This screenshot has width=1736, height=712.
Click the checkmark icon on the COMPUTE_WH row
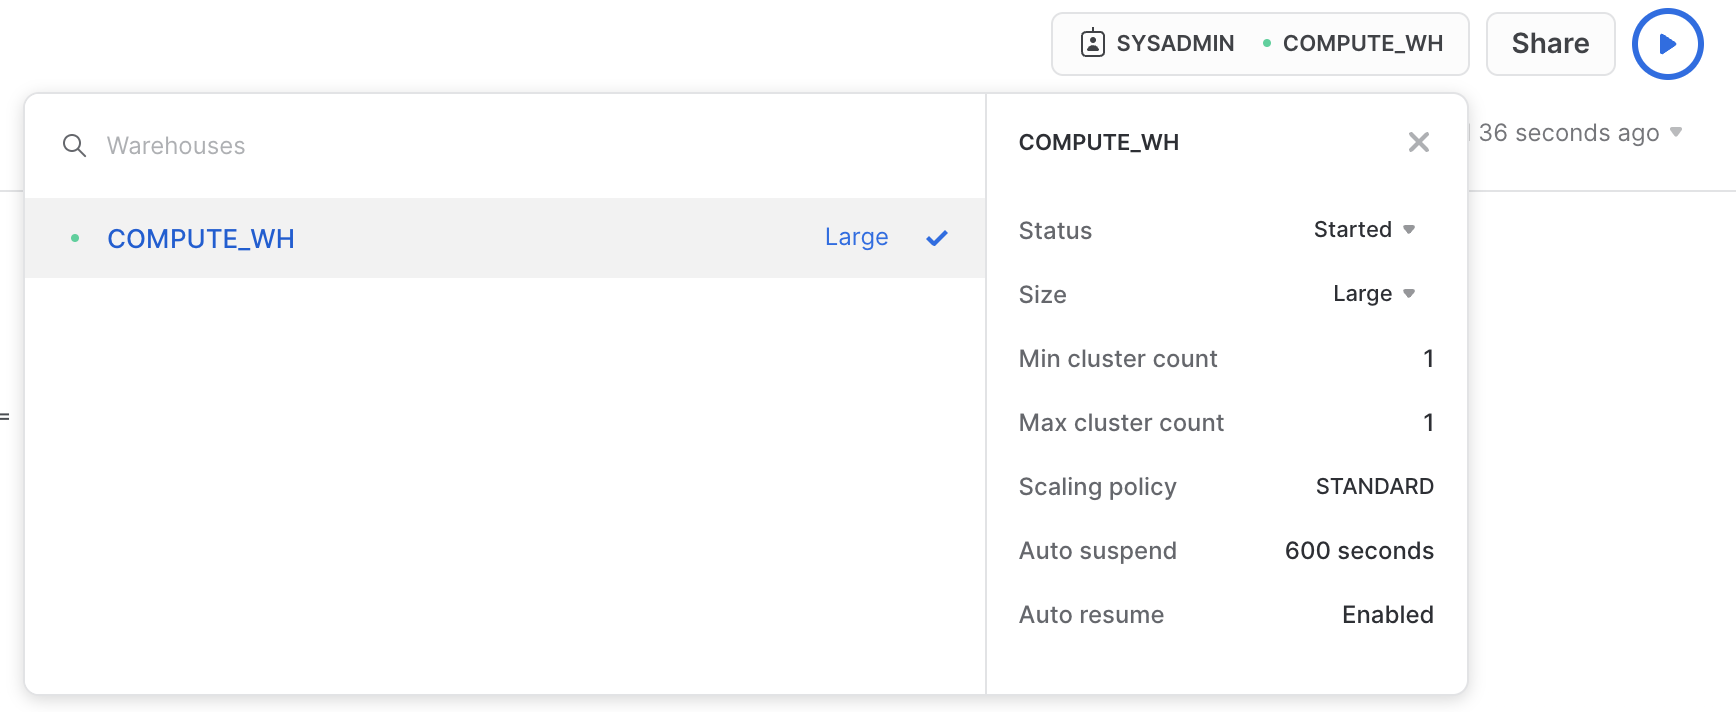(x=937, y=238)
